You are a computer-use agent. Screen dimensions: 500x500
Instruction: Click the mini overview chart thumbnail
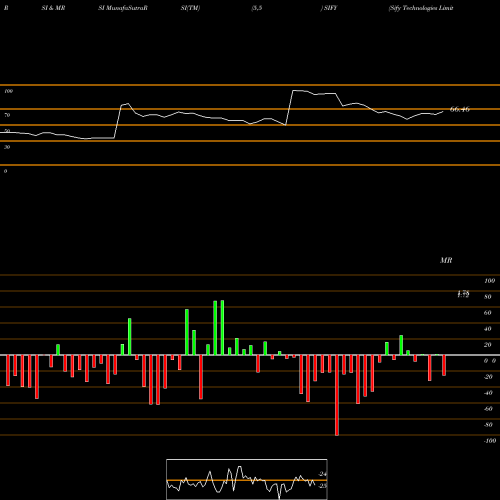[x=247, y=479]
